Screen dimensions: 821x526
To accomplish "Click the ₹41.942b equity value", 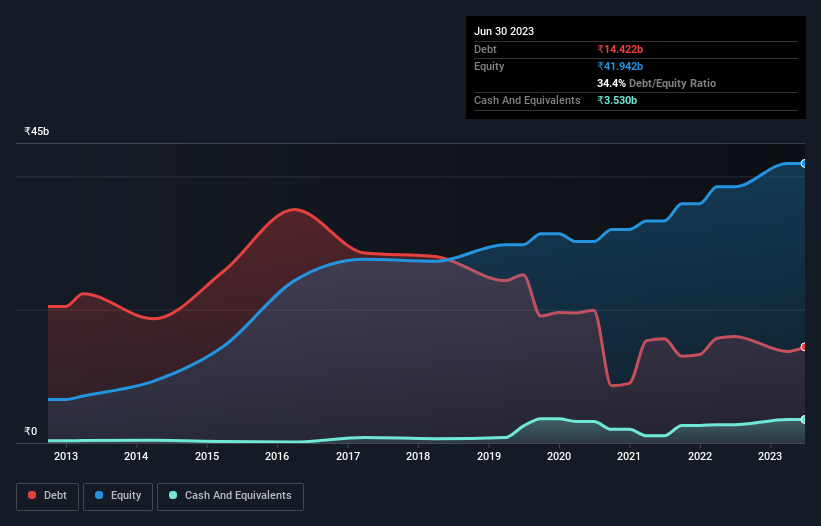I will 620,66.
